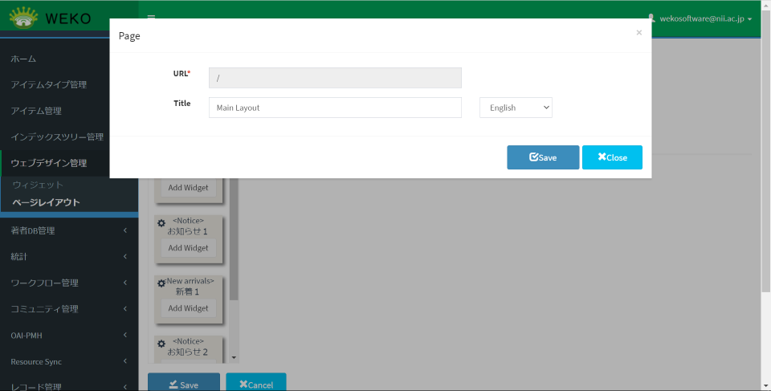Click the WEKO logo icon
Viewport: 771px width, 391px height.
coord(23,17)
